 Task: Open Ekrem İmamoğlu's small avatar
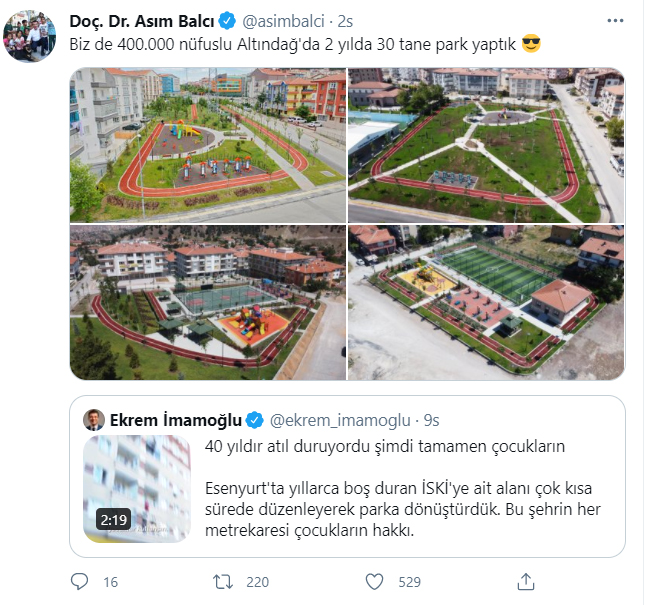[x=94, y=420]
